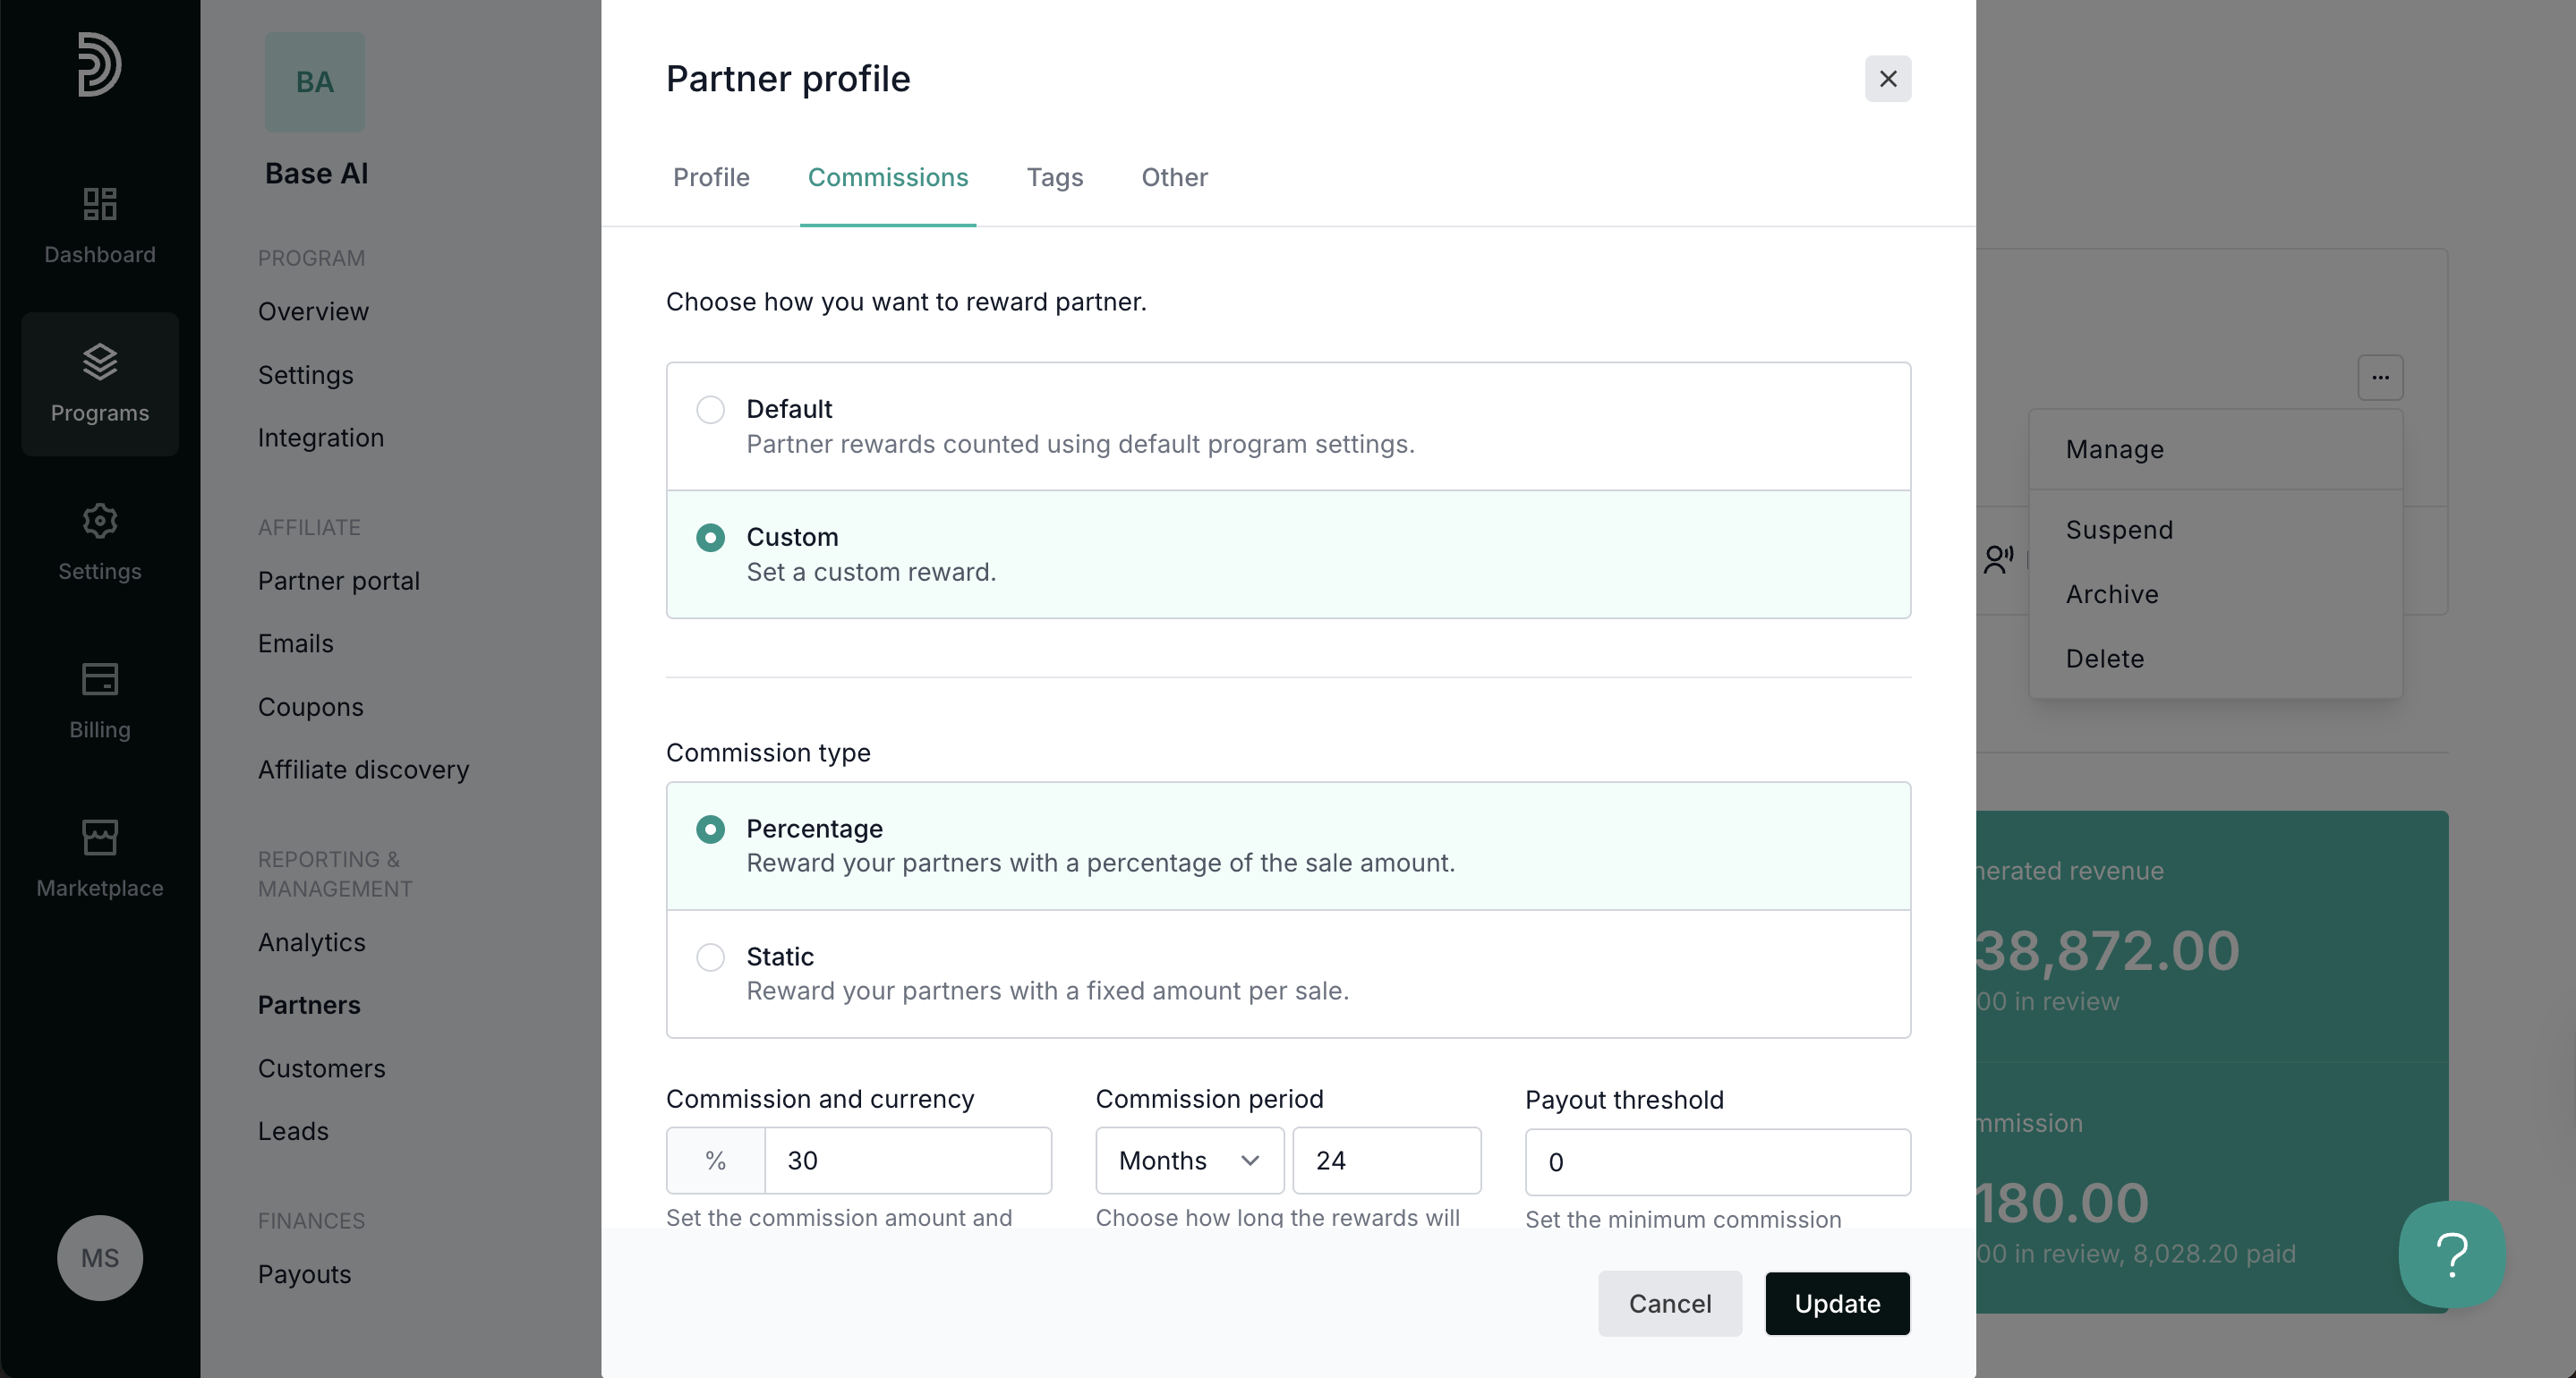Click the commission percentage amount field
This screenshot has height=1378, width=2576.
coord(906,1160)
